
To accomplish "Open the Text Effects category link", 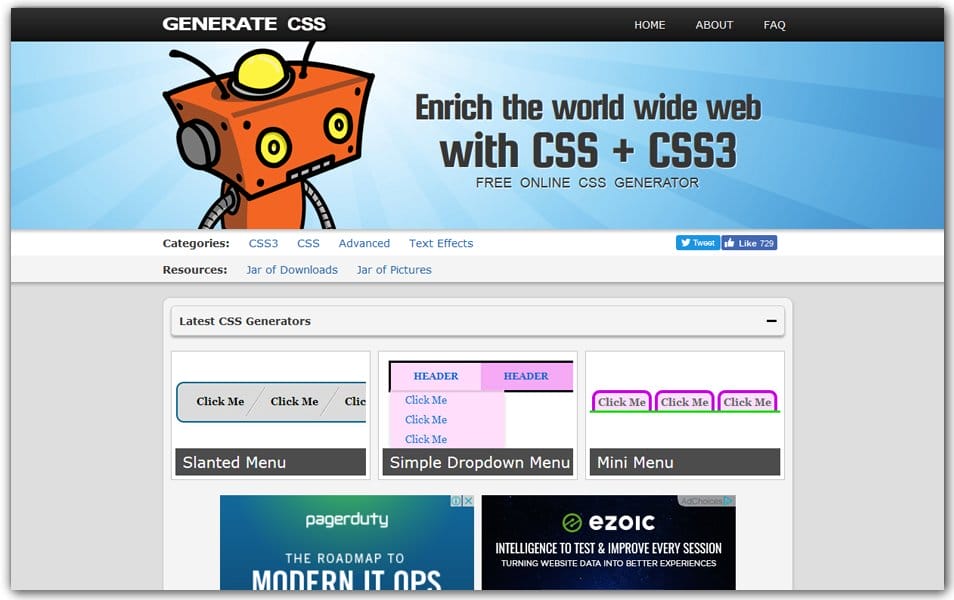I will (441, 243).
